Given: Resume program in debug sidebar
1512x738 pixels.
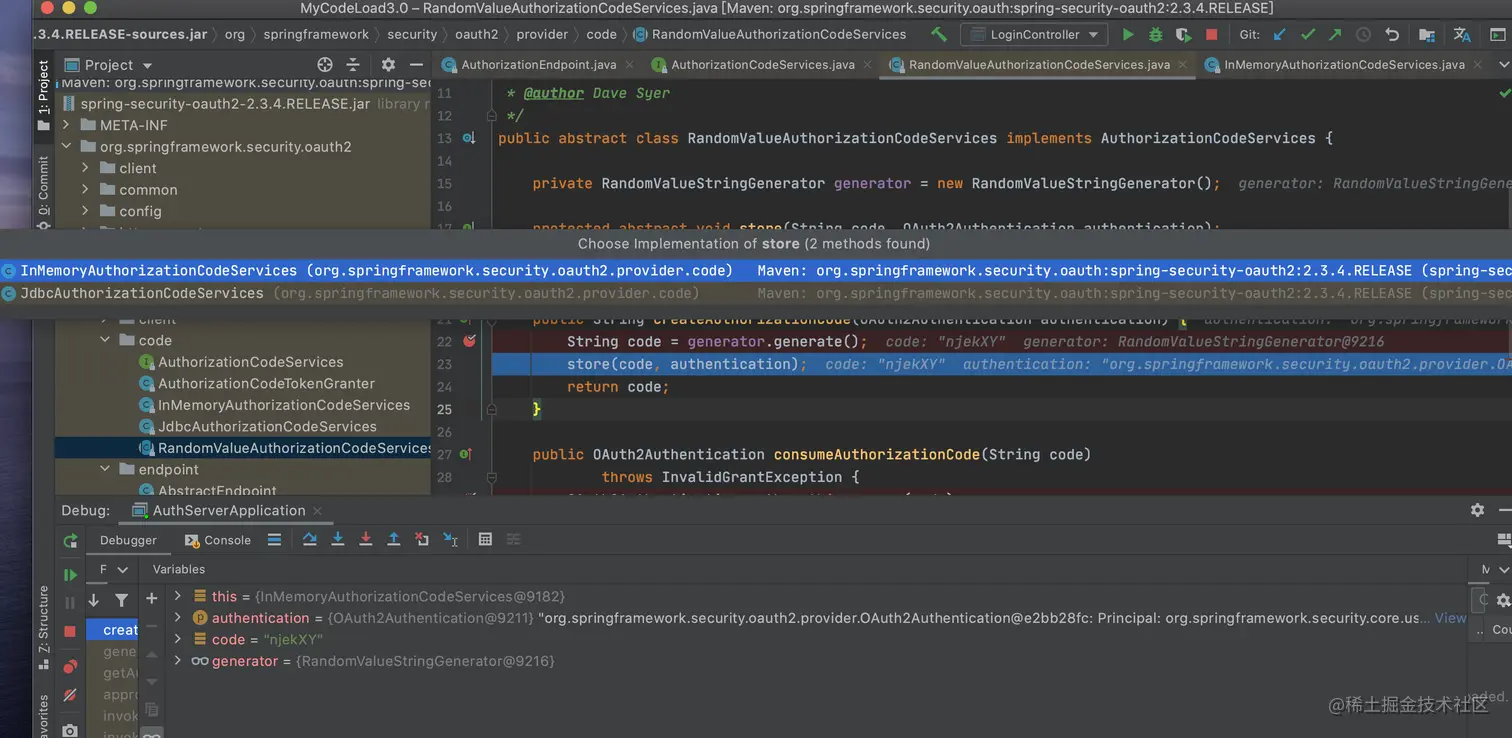Looking at the screenshot, I should click(x=70, y=575).
